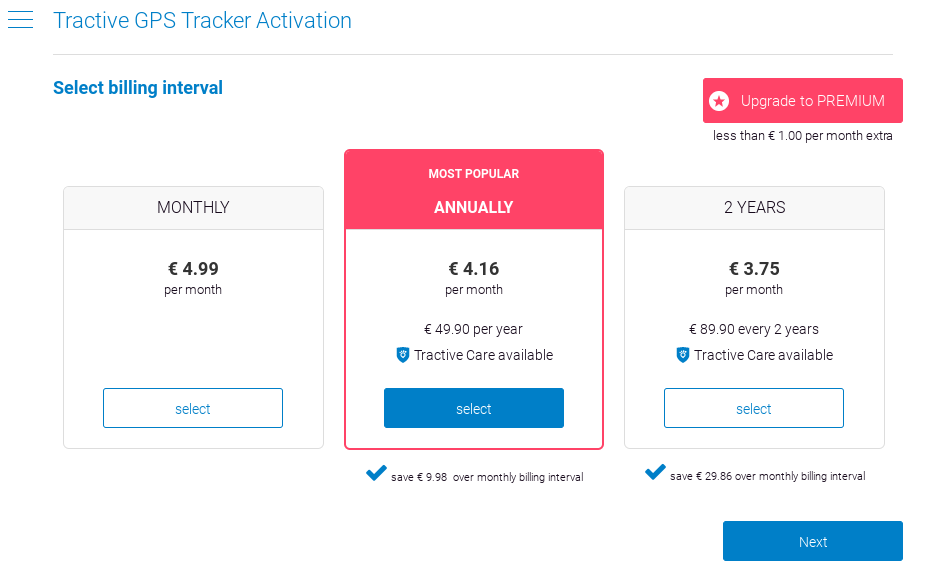The height and width of the screenshot is (579, 926).
Task: Click the 2 YEARS plan header
Action: (x=754, y=208)
